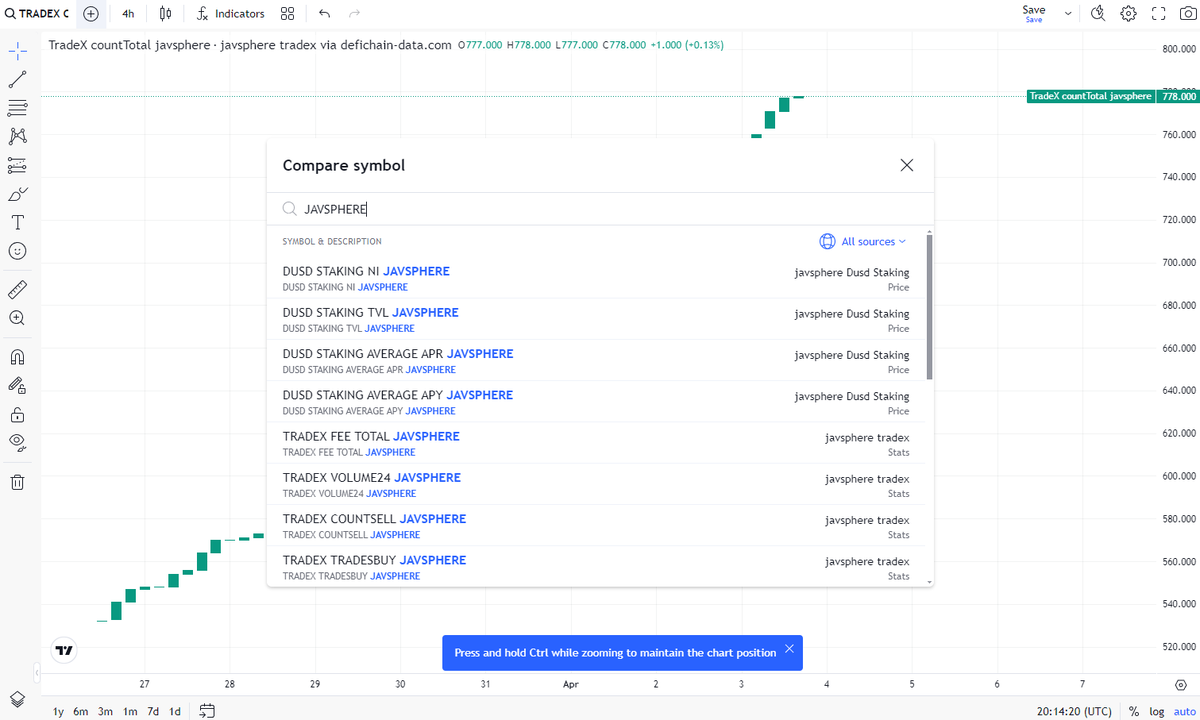Toggle hide all drawings eye icon
Viewport: 1200px width, 720px height.
pos(17,443)
